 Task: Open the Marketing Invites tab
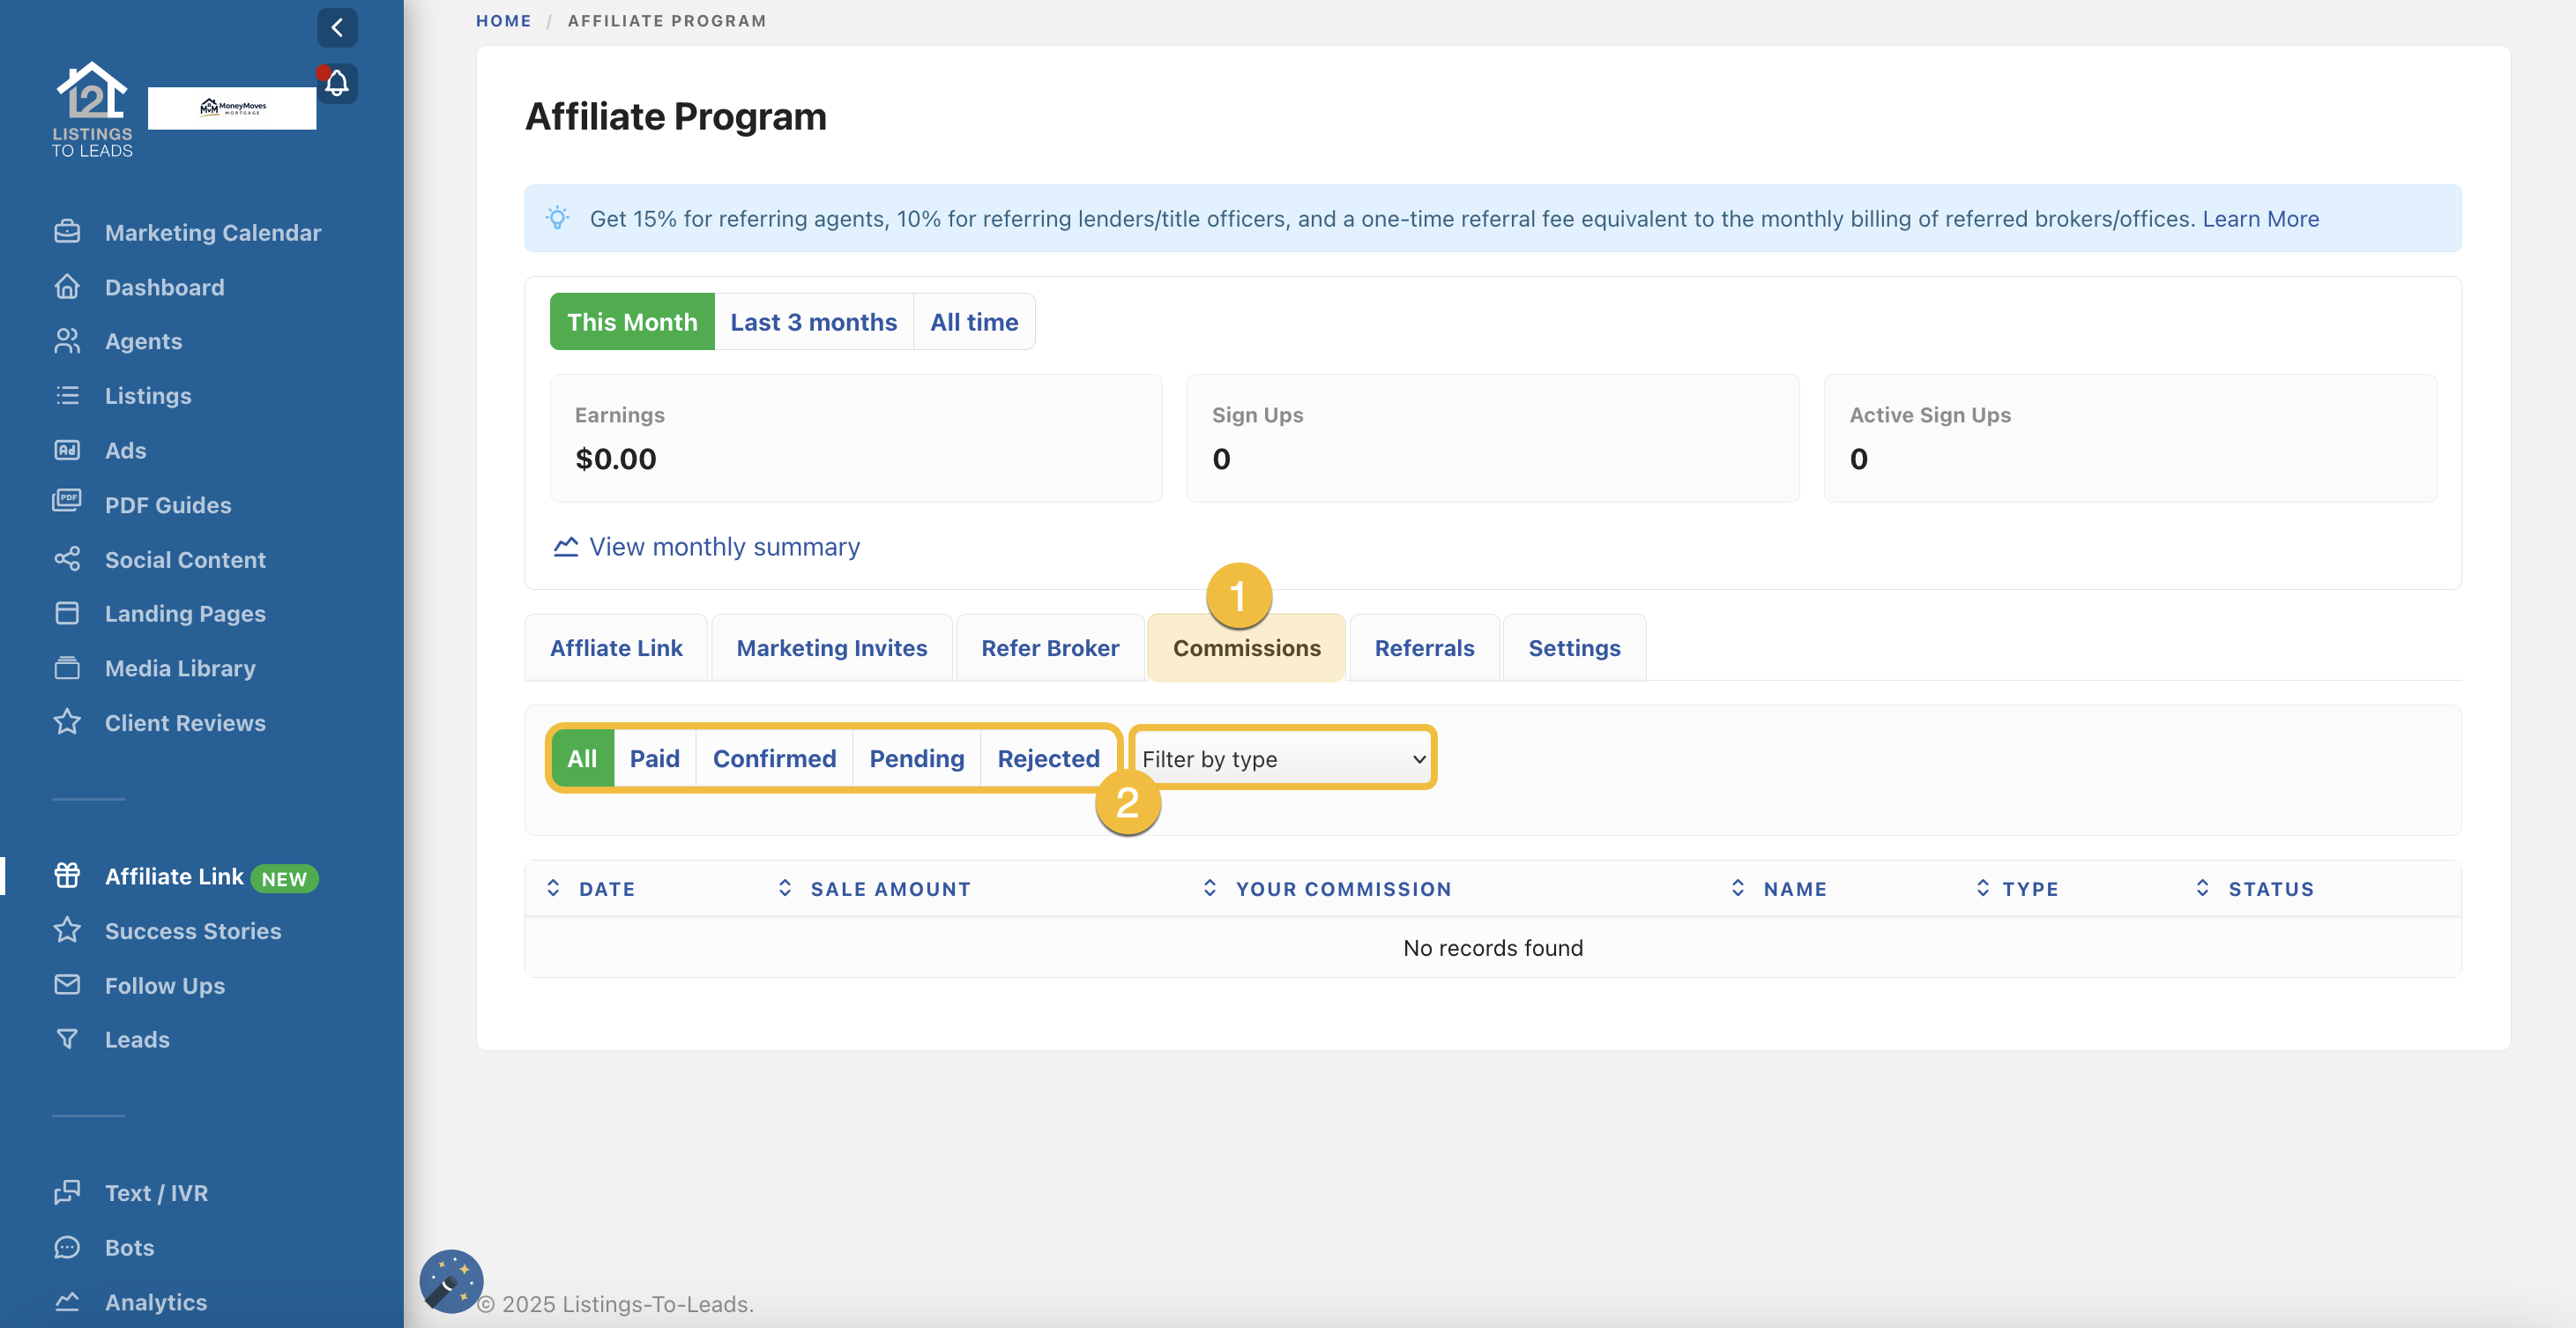(831, 648)
